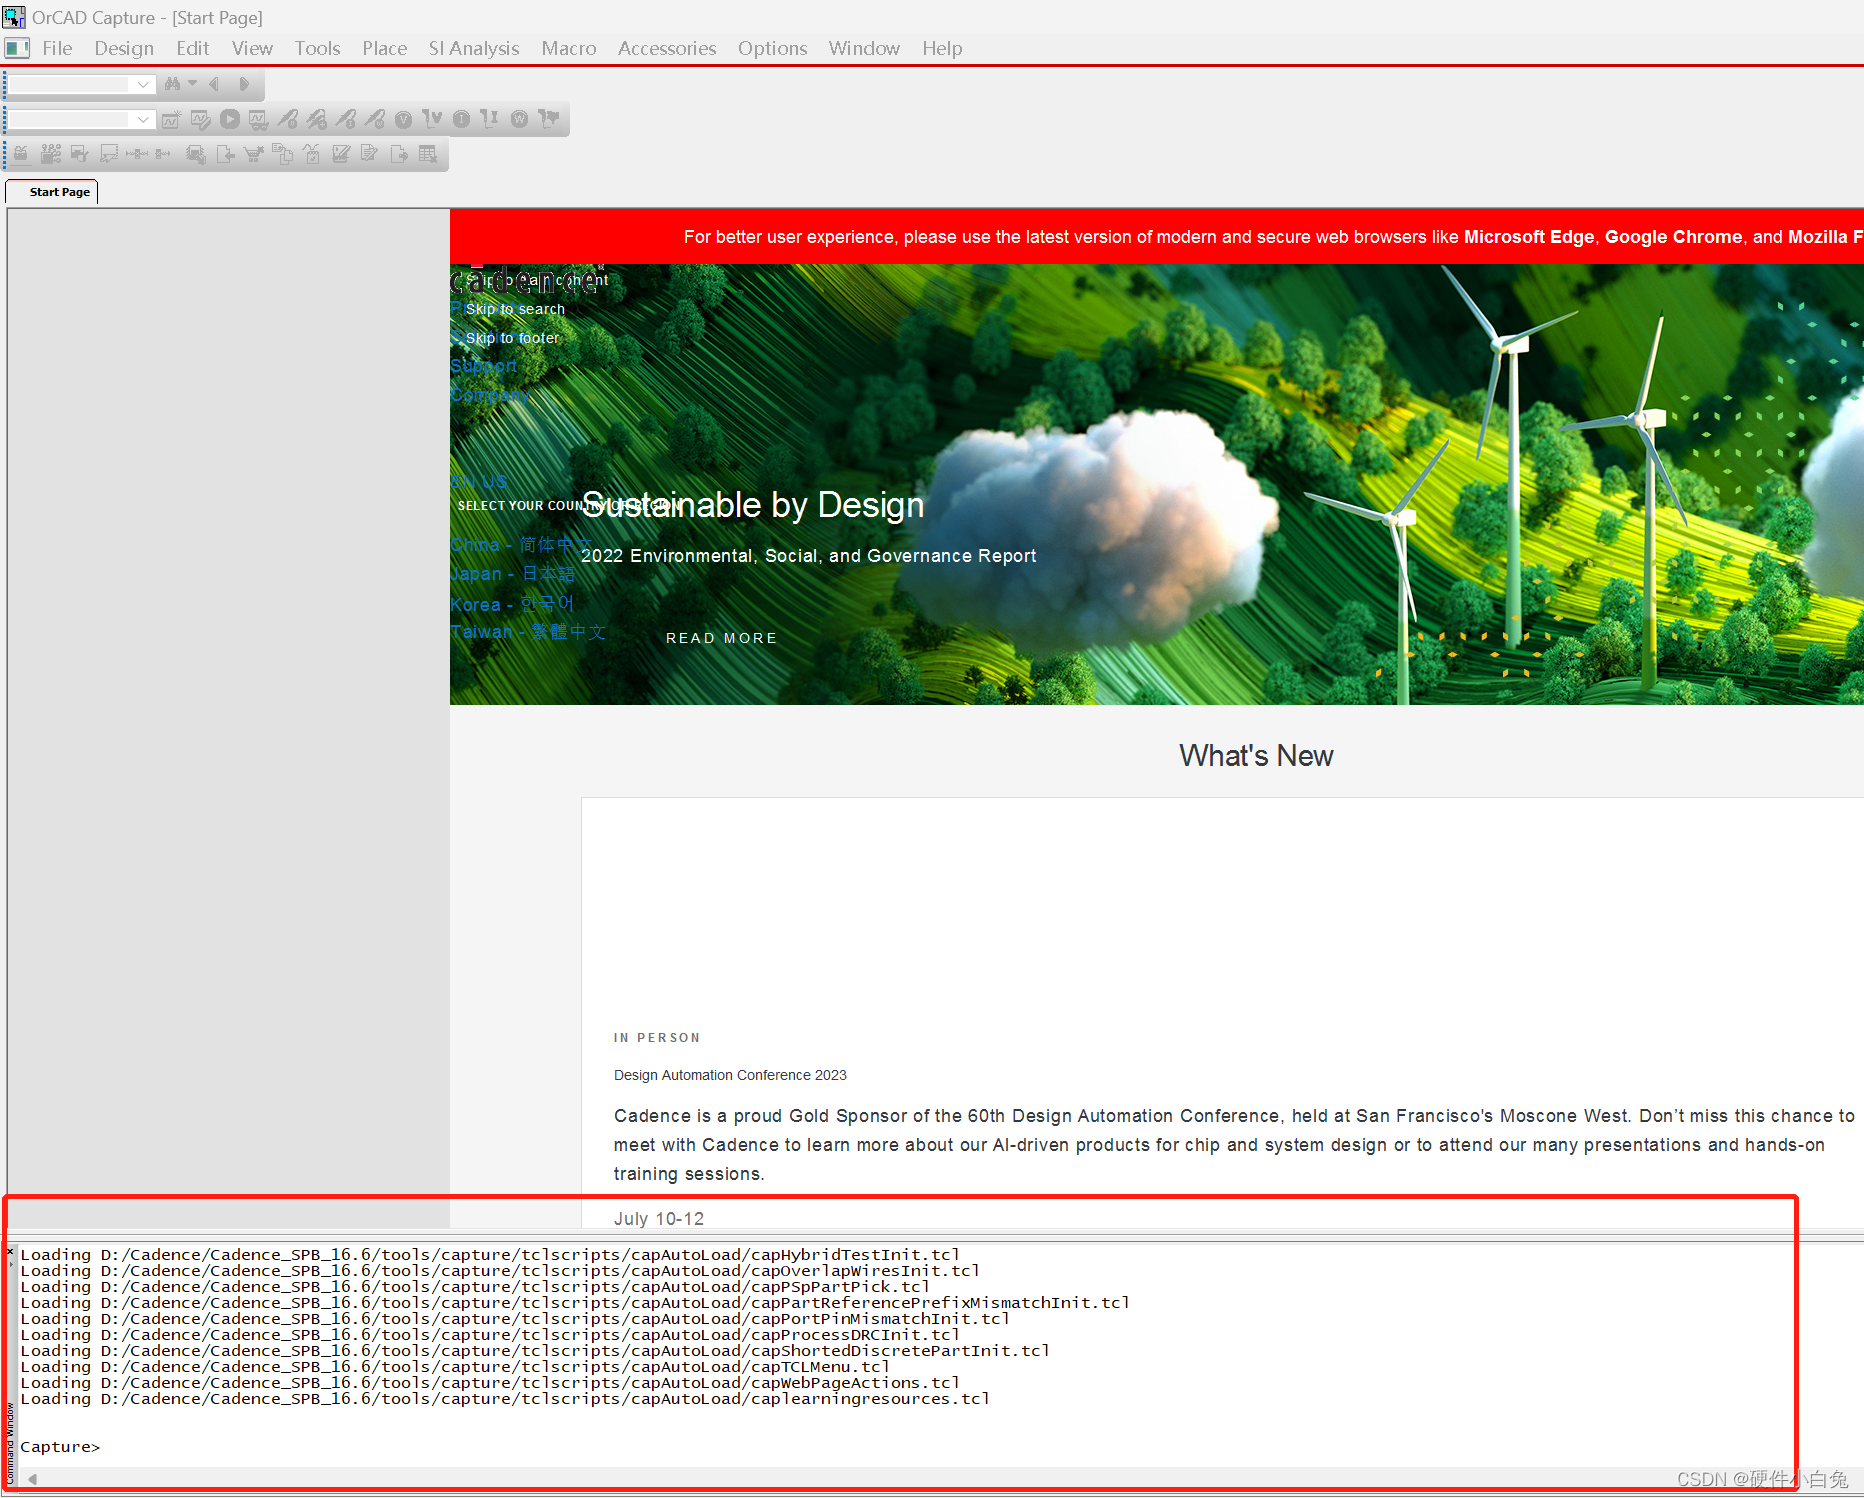
Task: Select the Start Page tab
Action: pos(57,191)
